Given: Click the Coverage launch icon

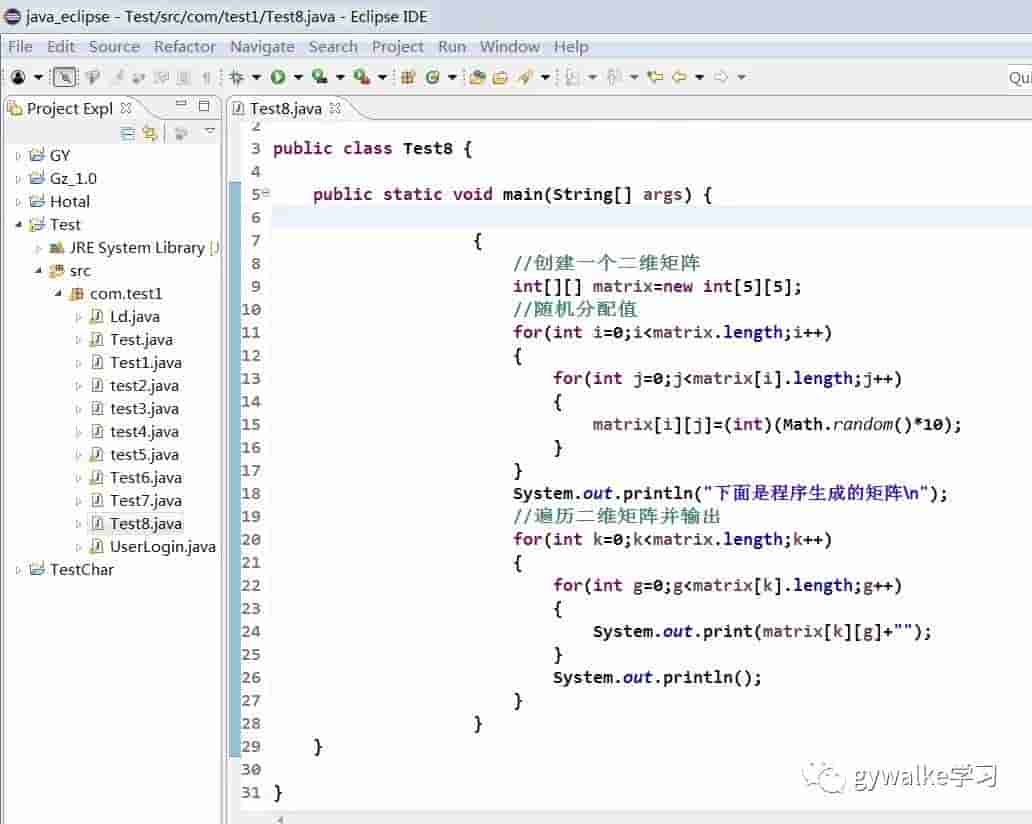Looking at the screenshot, I should (x=320, y=77).
